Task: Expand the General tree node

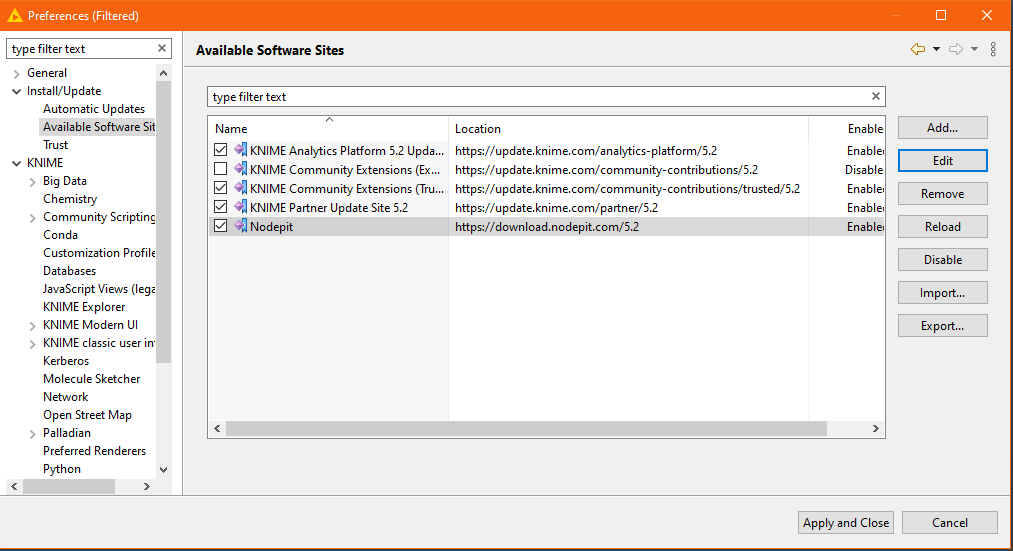Action: click(17, 74)
